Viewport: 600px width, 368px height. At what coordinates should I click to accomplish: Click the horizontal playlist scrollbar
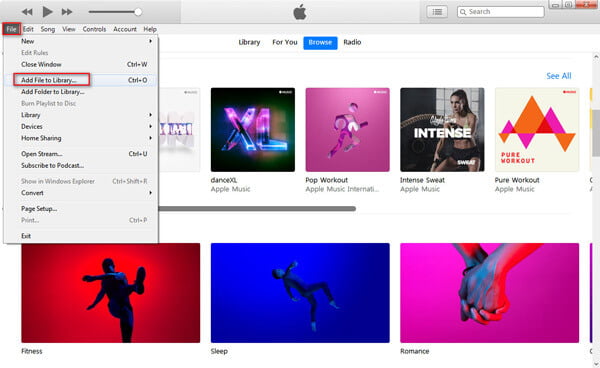click(x=257, y=209)
